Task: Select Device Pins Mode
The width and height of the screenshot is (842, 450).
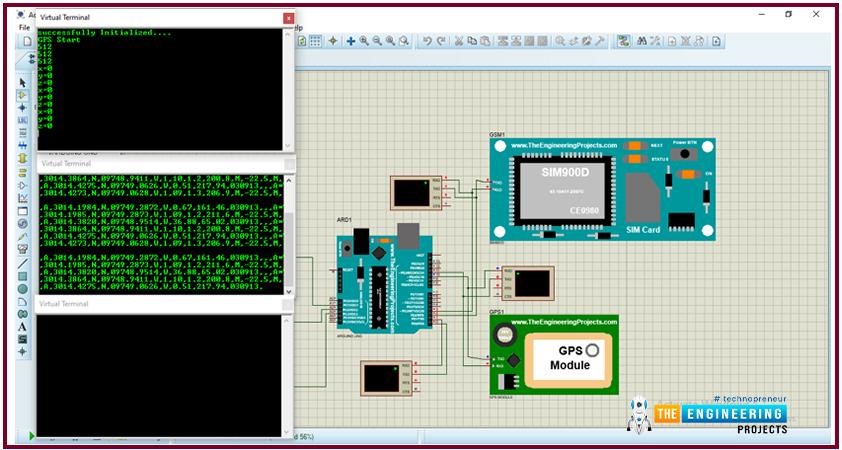Action: (23, 185)
